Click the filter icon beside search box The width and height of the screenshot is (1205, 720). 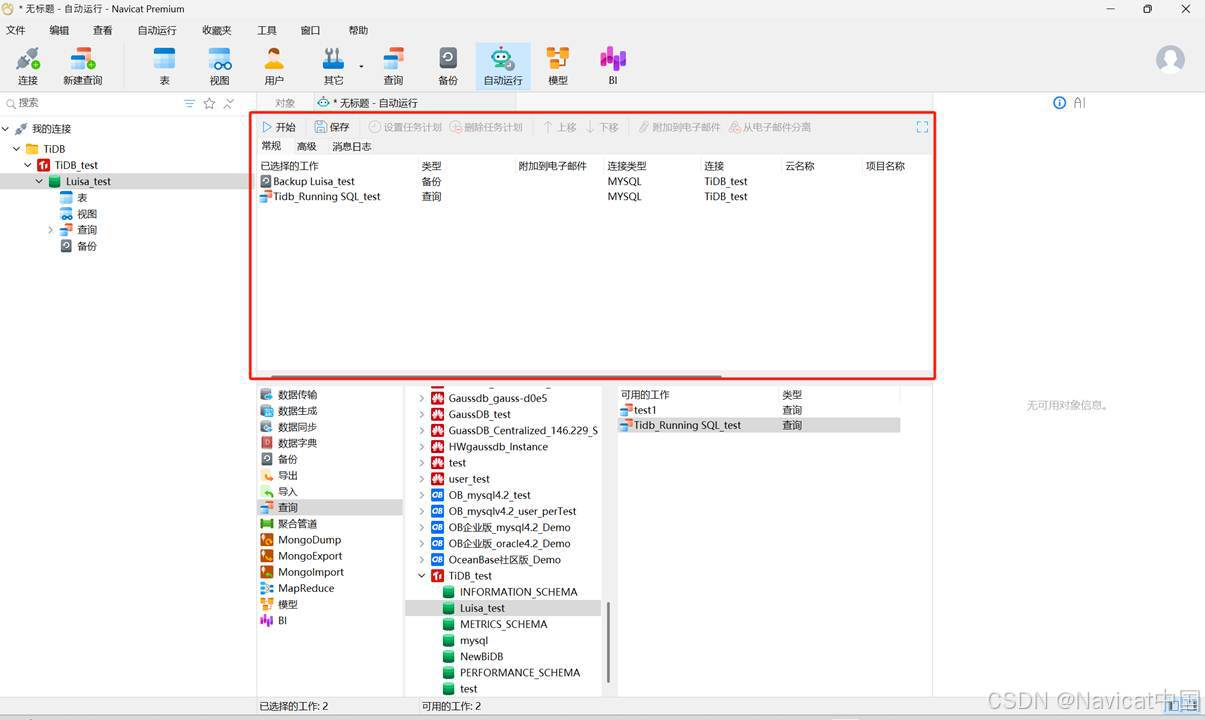(190, 103)
